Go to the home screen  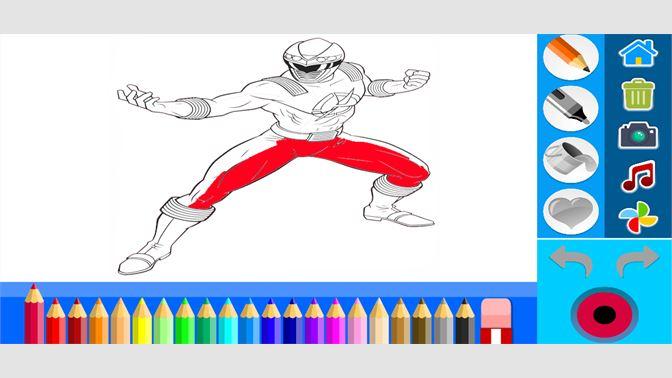pos(638,53)
